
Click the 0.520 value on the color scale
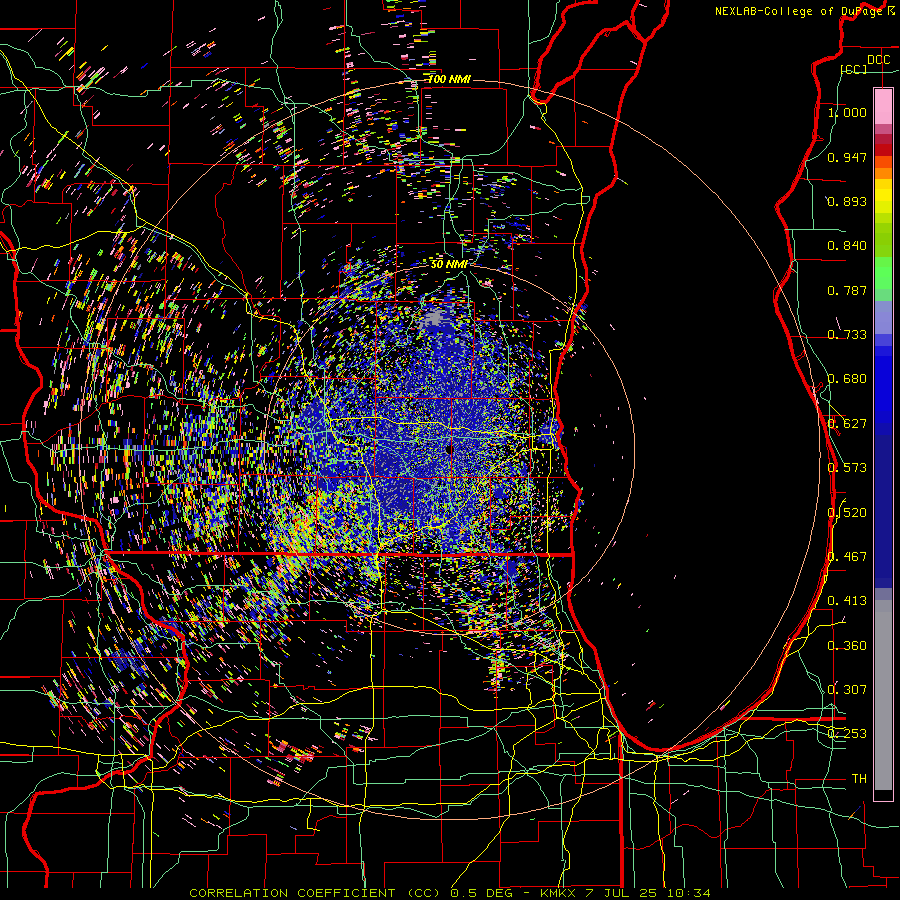(x=847, y=513)
